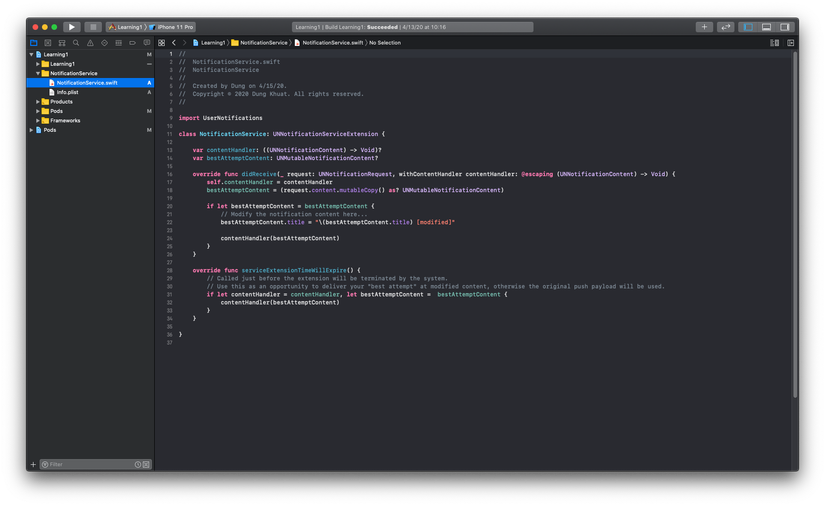
Task: Toggle the right inspectors panel
Action: [785, 27]
